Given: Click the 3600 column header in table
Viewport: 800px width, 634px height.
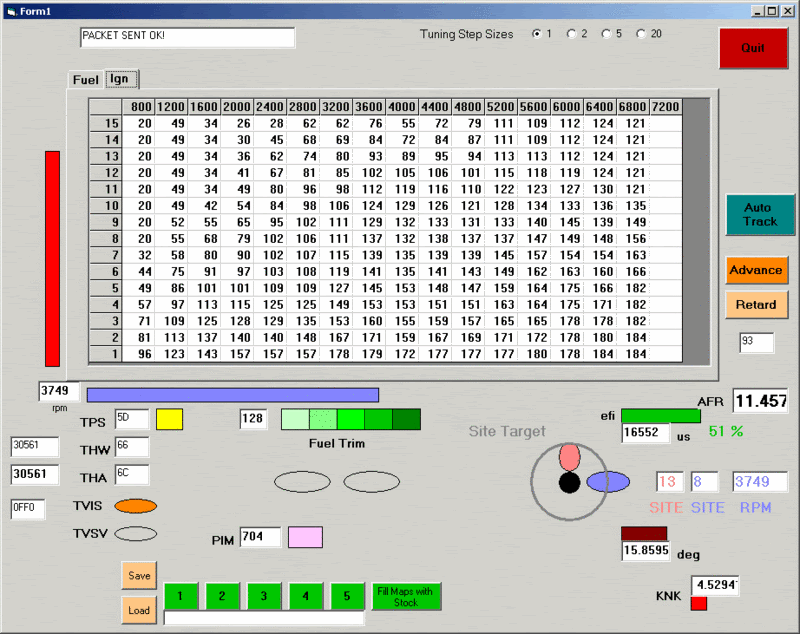Looking at the screenshot, I should [x=369, y=107].
